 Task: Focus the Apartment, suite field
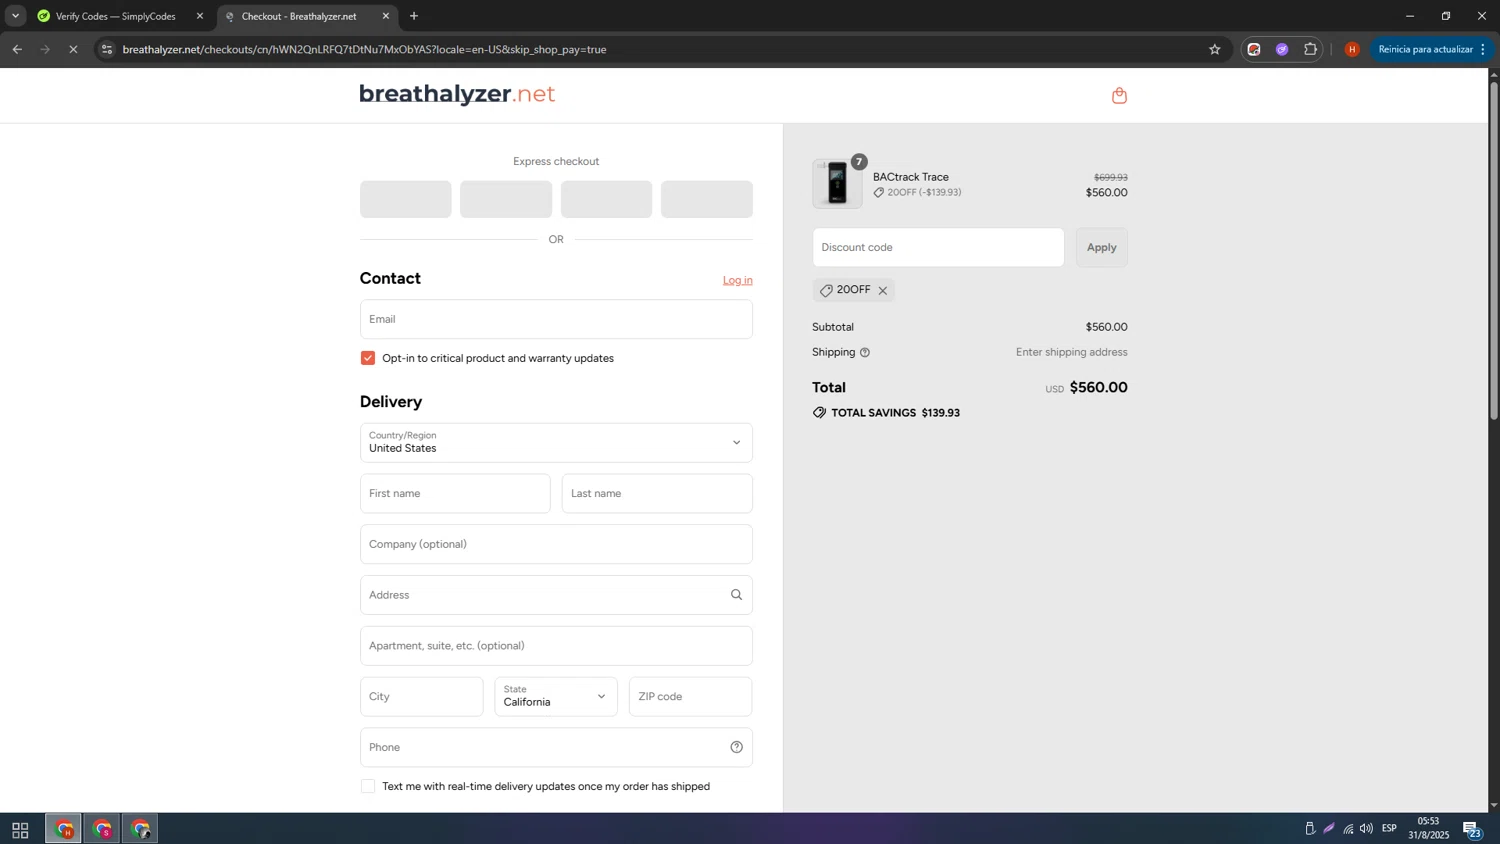[x=556, y=646]
